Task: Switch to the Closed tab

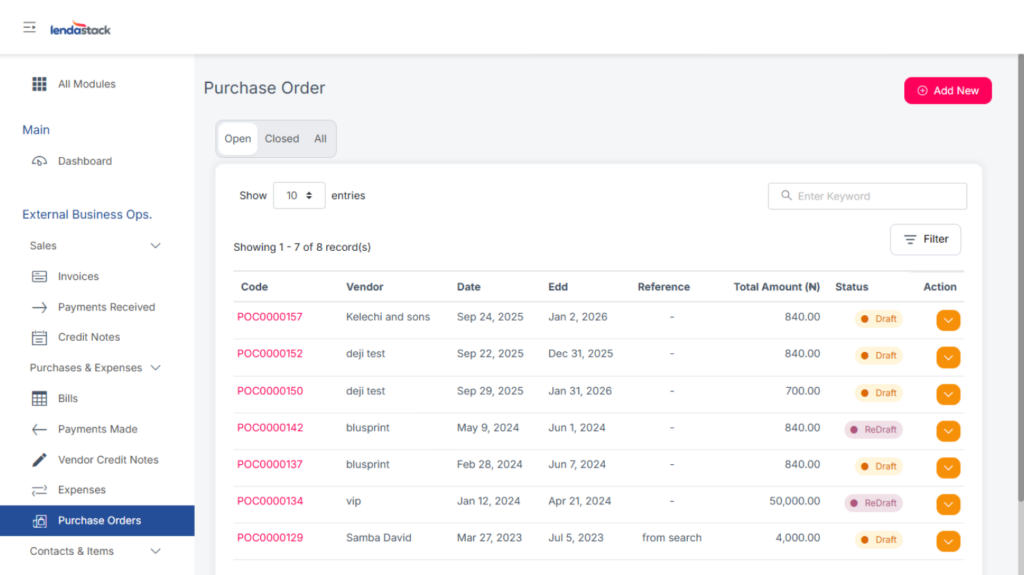Action: pos(282,139)
